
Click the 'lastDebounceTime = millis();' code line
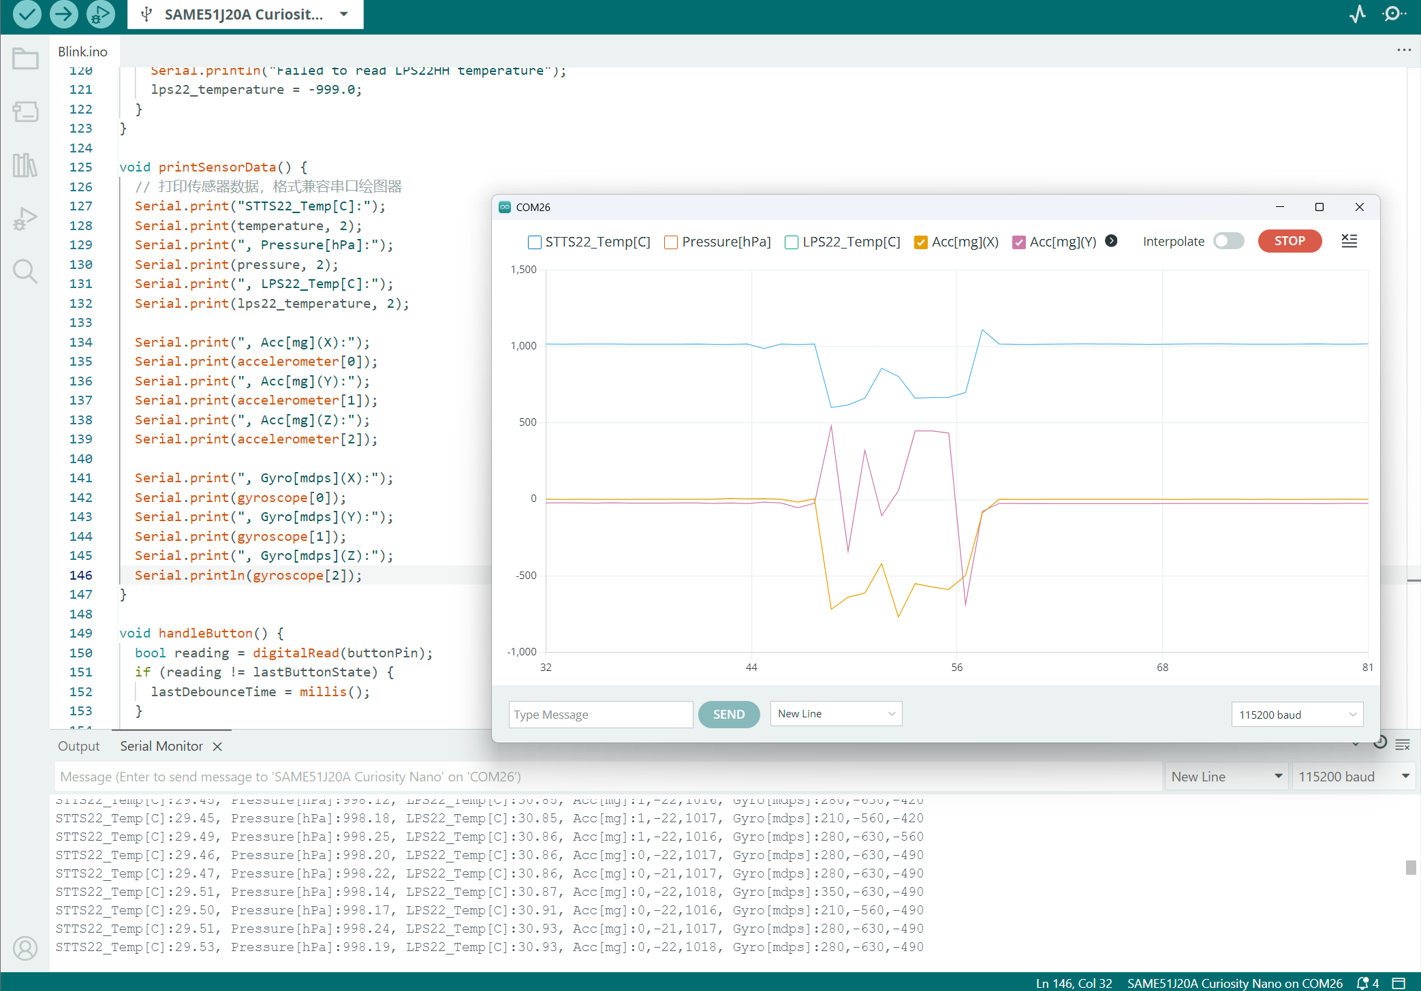click(x=260, y=692)
